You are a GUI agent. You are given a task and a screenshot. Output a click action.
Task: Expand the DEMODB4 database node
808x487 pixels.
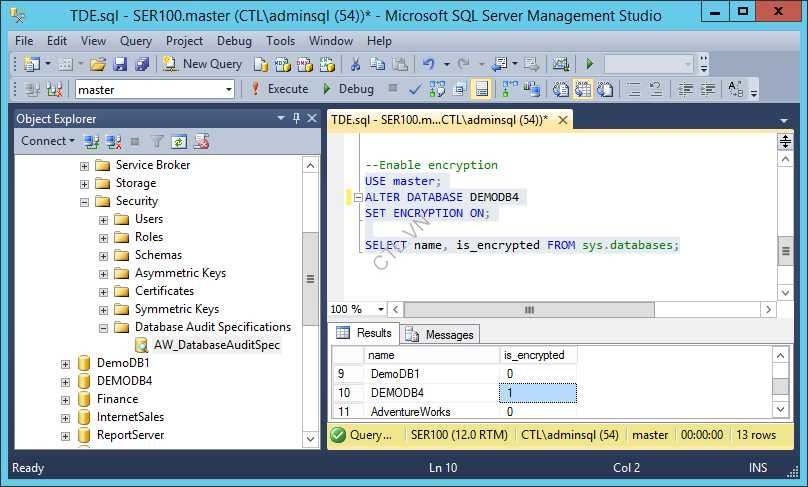pyautogui.click(x=65, y=382)
